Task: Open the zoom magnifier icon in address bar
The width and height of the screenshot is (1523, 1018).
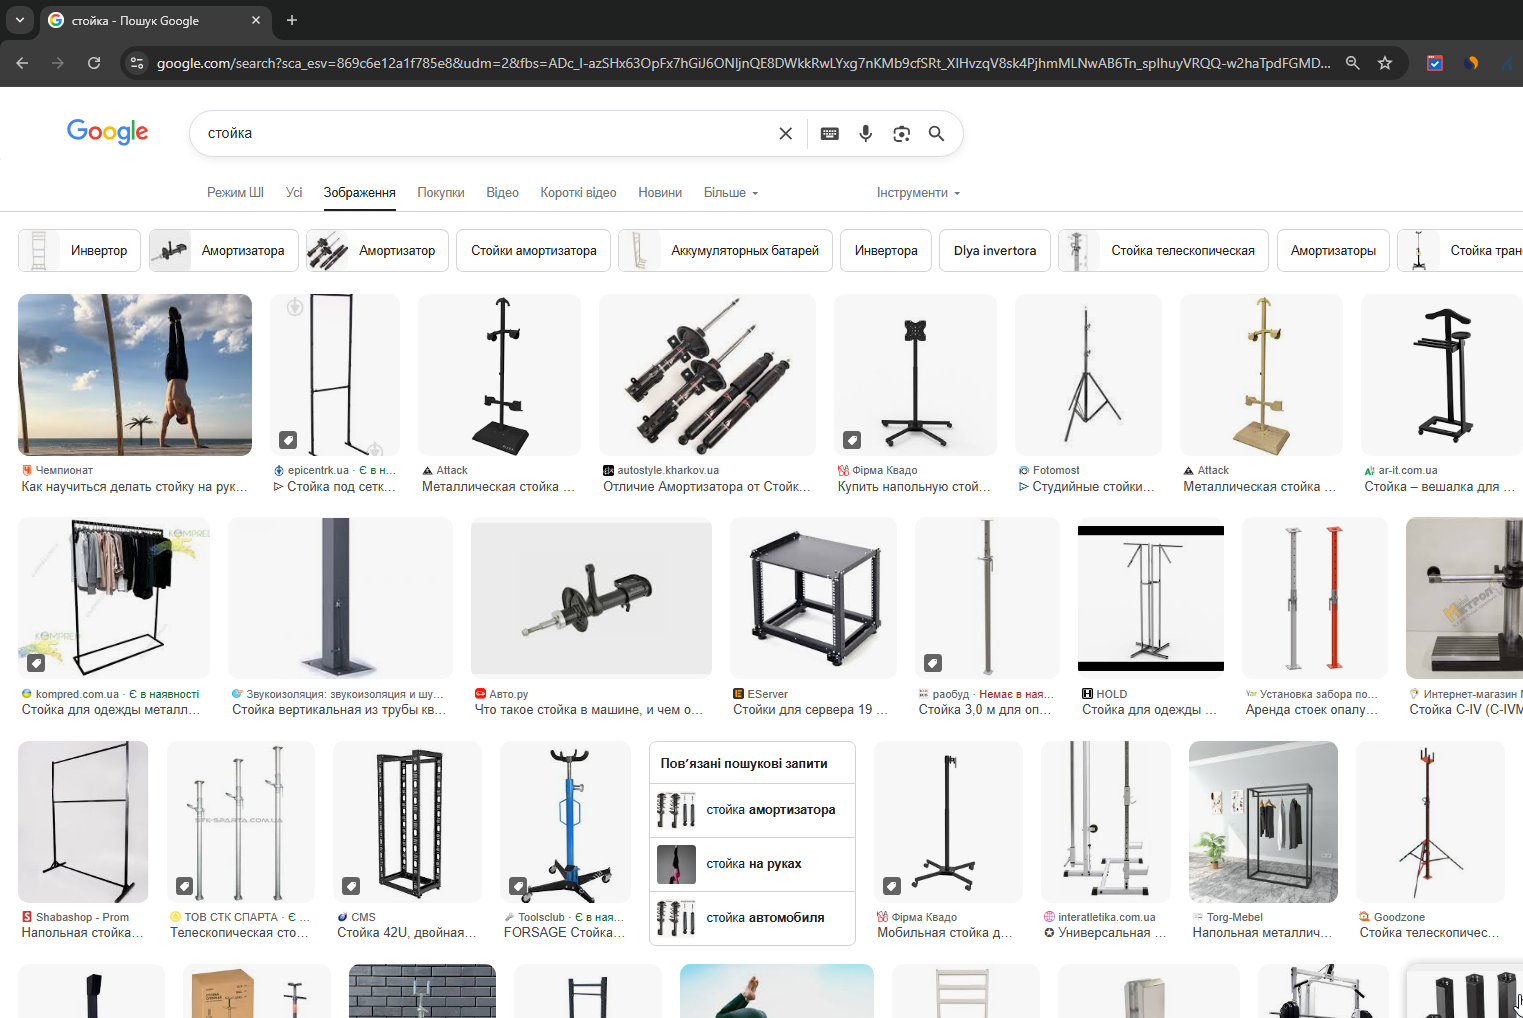Action: (1353, 63)
